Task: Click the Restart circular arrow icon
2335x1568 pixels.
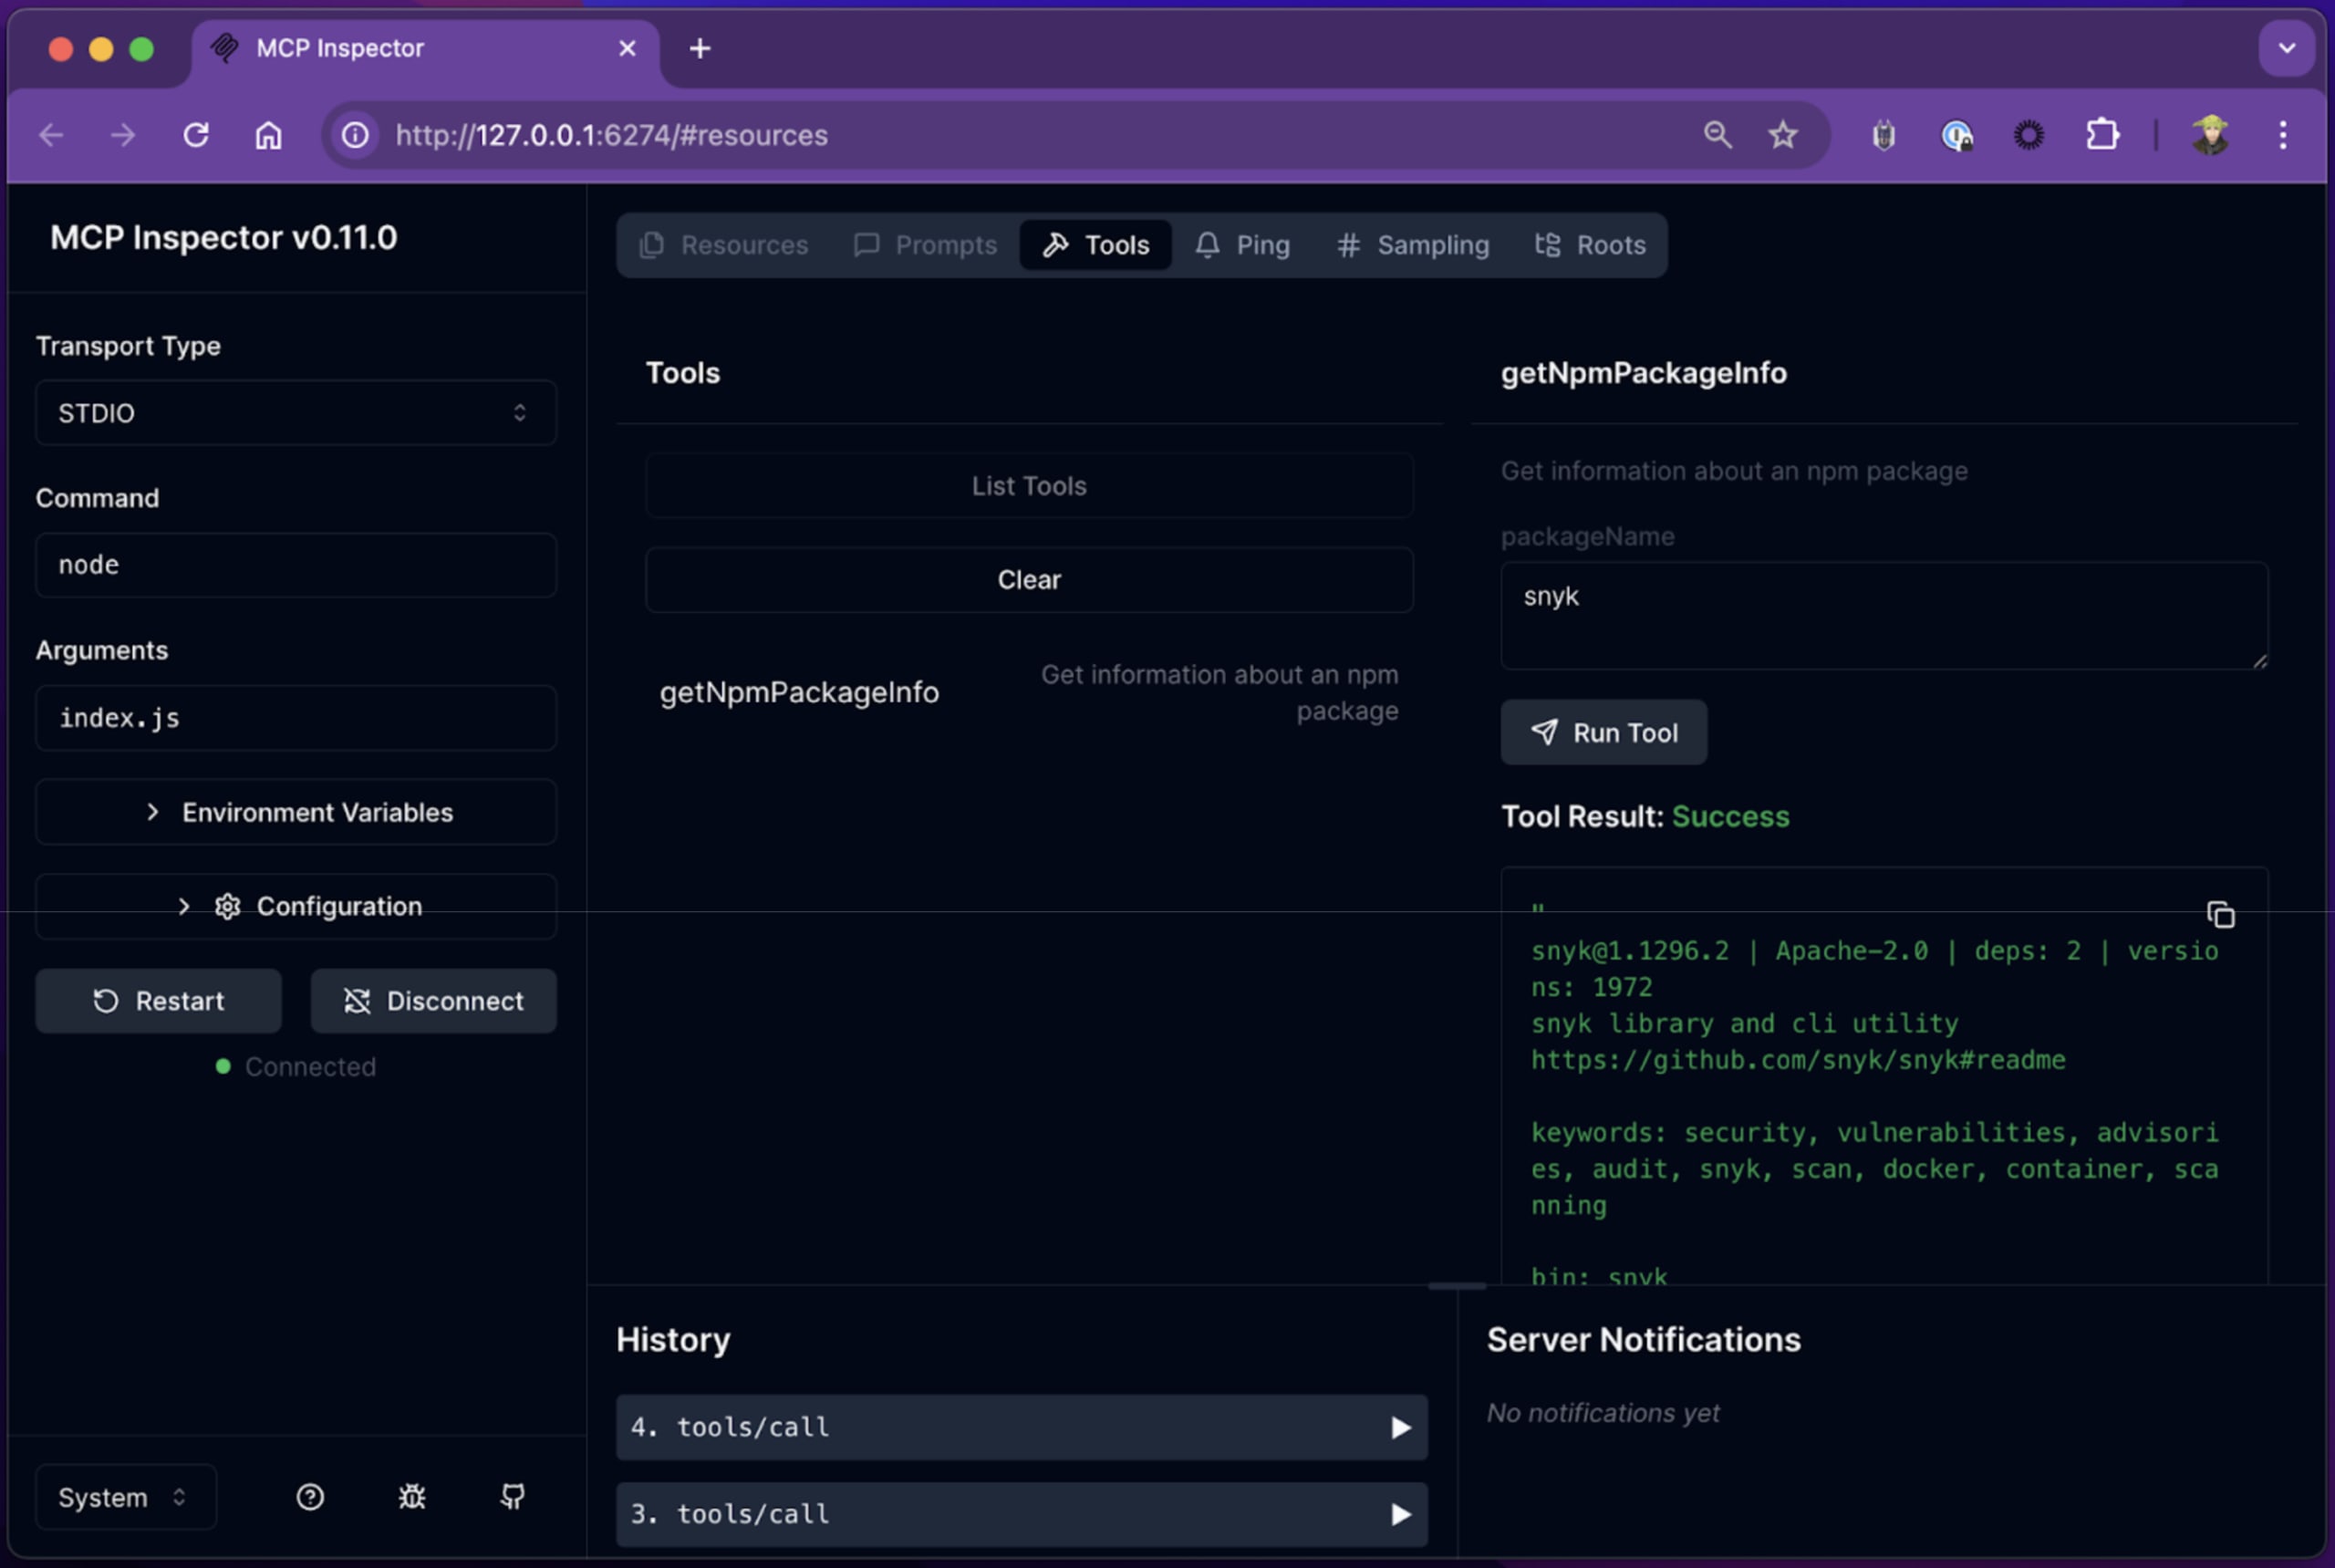Action: (106, 1001)
